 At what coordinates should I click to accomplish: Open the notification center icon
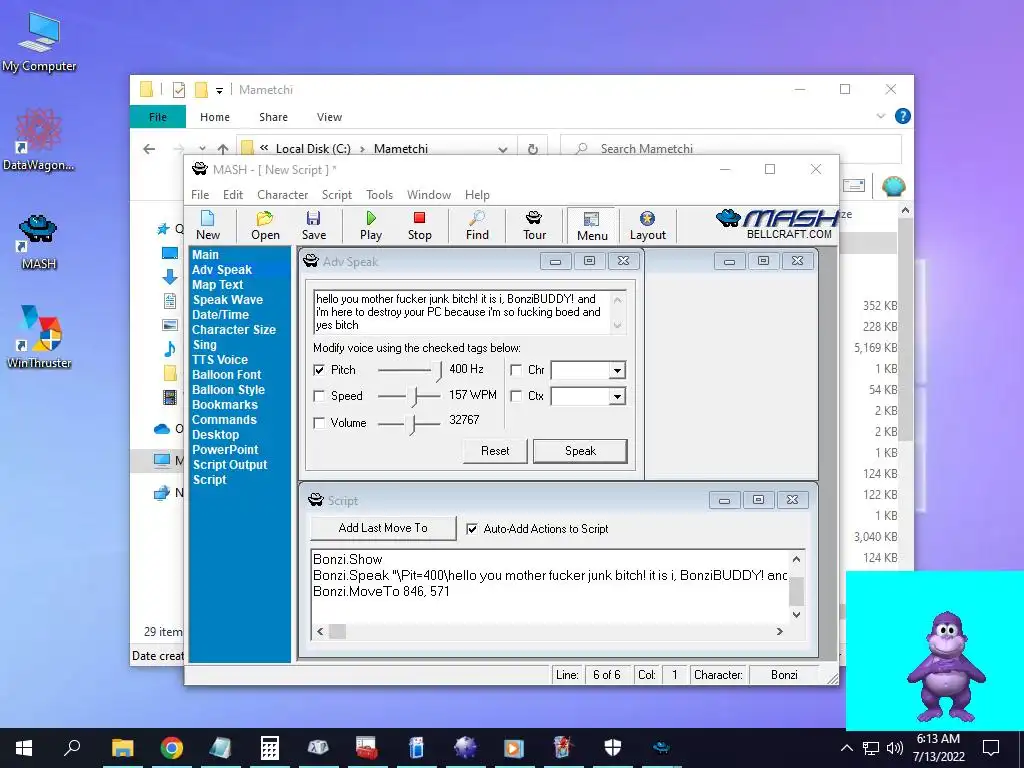(x=991, y=748)
